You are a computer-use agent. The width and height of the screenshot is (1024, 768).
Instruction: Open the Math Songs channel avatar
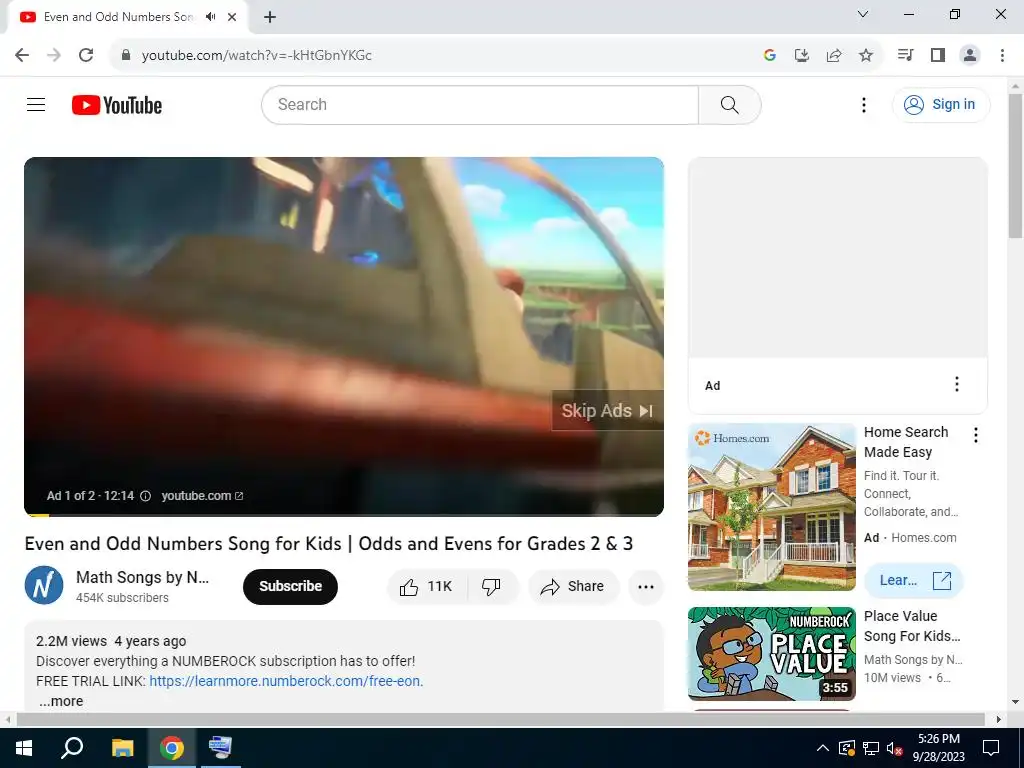coord(44,585)
